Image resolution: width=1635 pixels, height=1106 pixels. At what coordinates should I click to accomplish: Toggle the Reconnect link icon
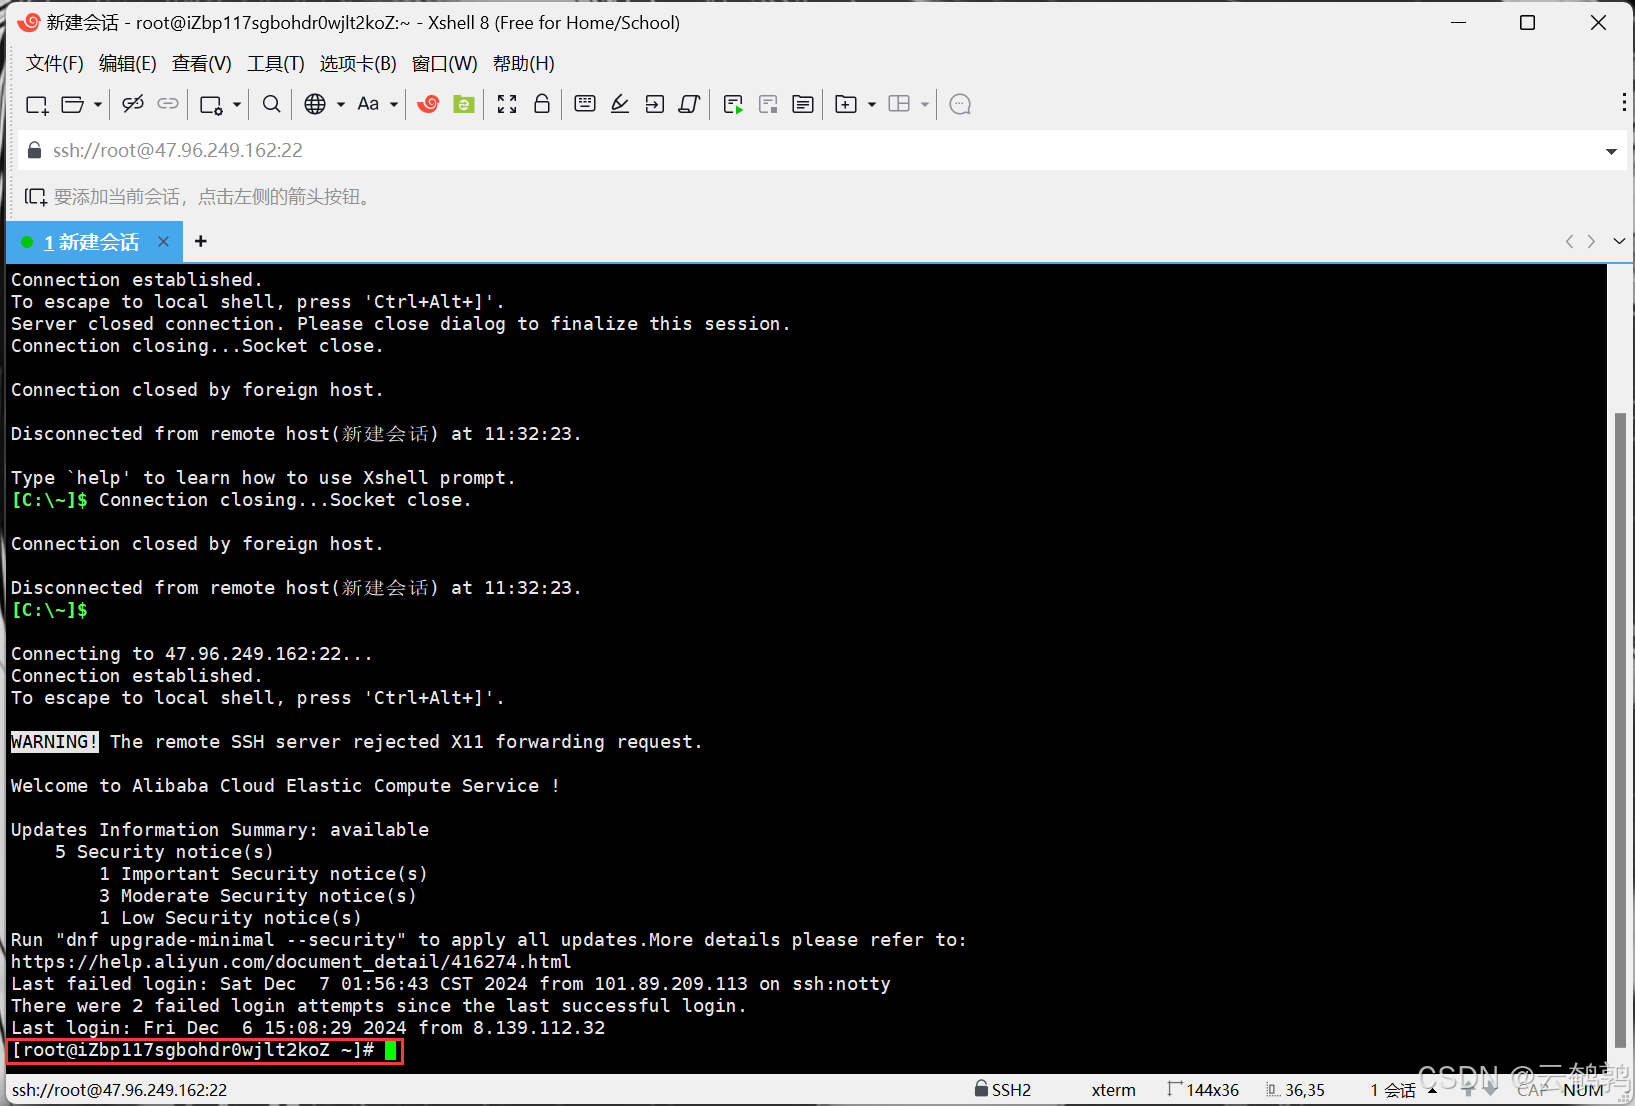click(168, 104)
